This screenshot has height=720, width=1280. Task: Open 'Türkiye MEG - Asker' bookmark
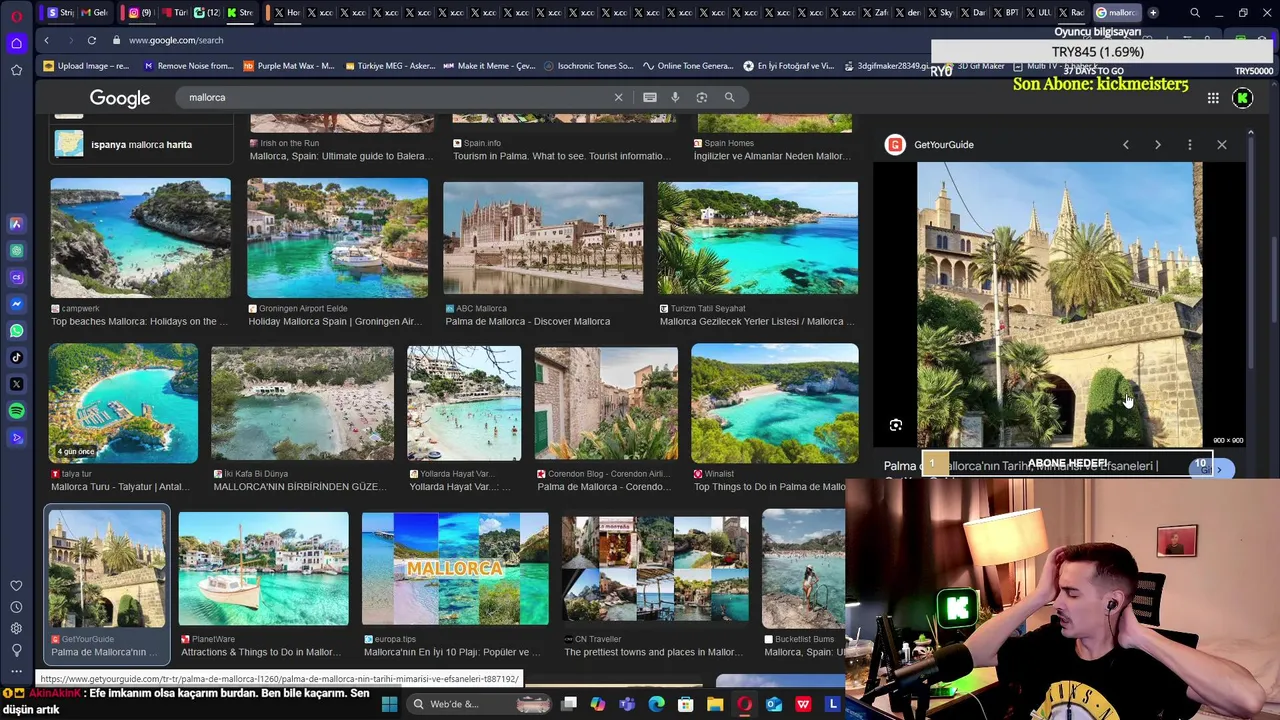390,66
